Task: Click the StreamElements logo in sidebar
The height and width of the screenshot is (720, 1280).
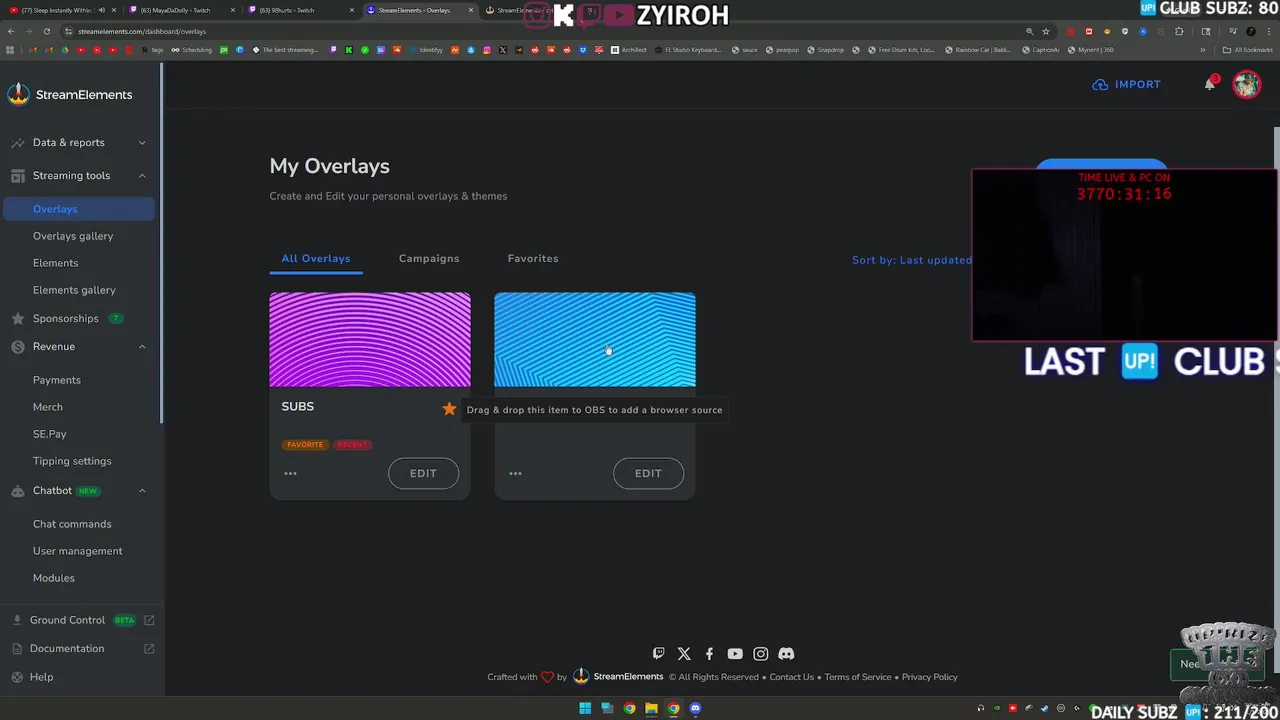Action: coord(69,94)
